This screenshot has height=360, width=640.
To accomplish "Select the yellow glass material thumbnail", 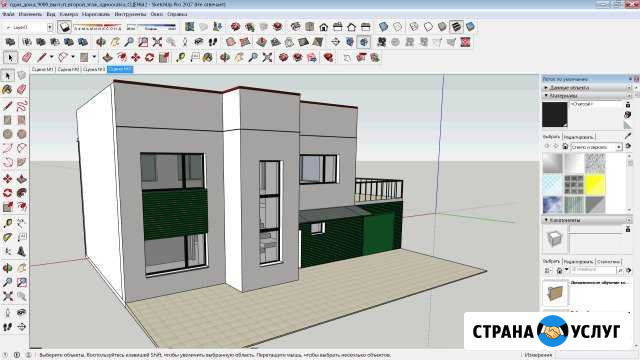I will pyautogui.click(x=595, y=184).
